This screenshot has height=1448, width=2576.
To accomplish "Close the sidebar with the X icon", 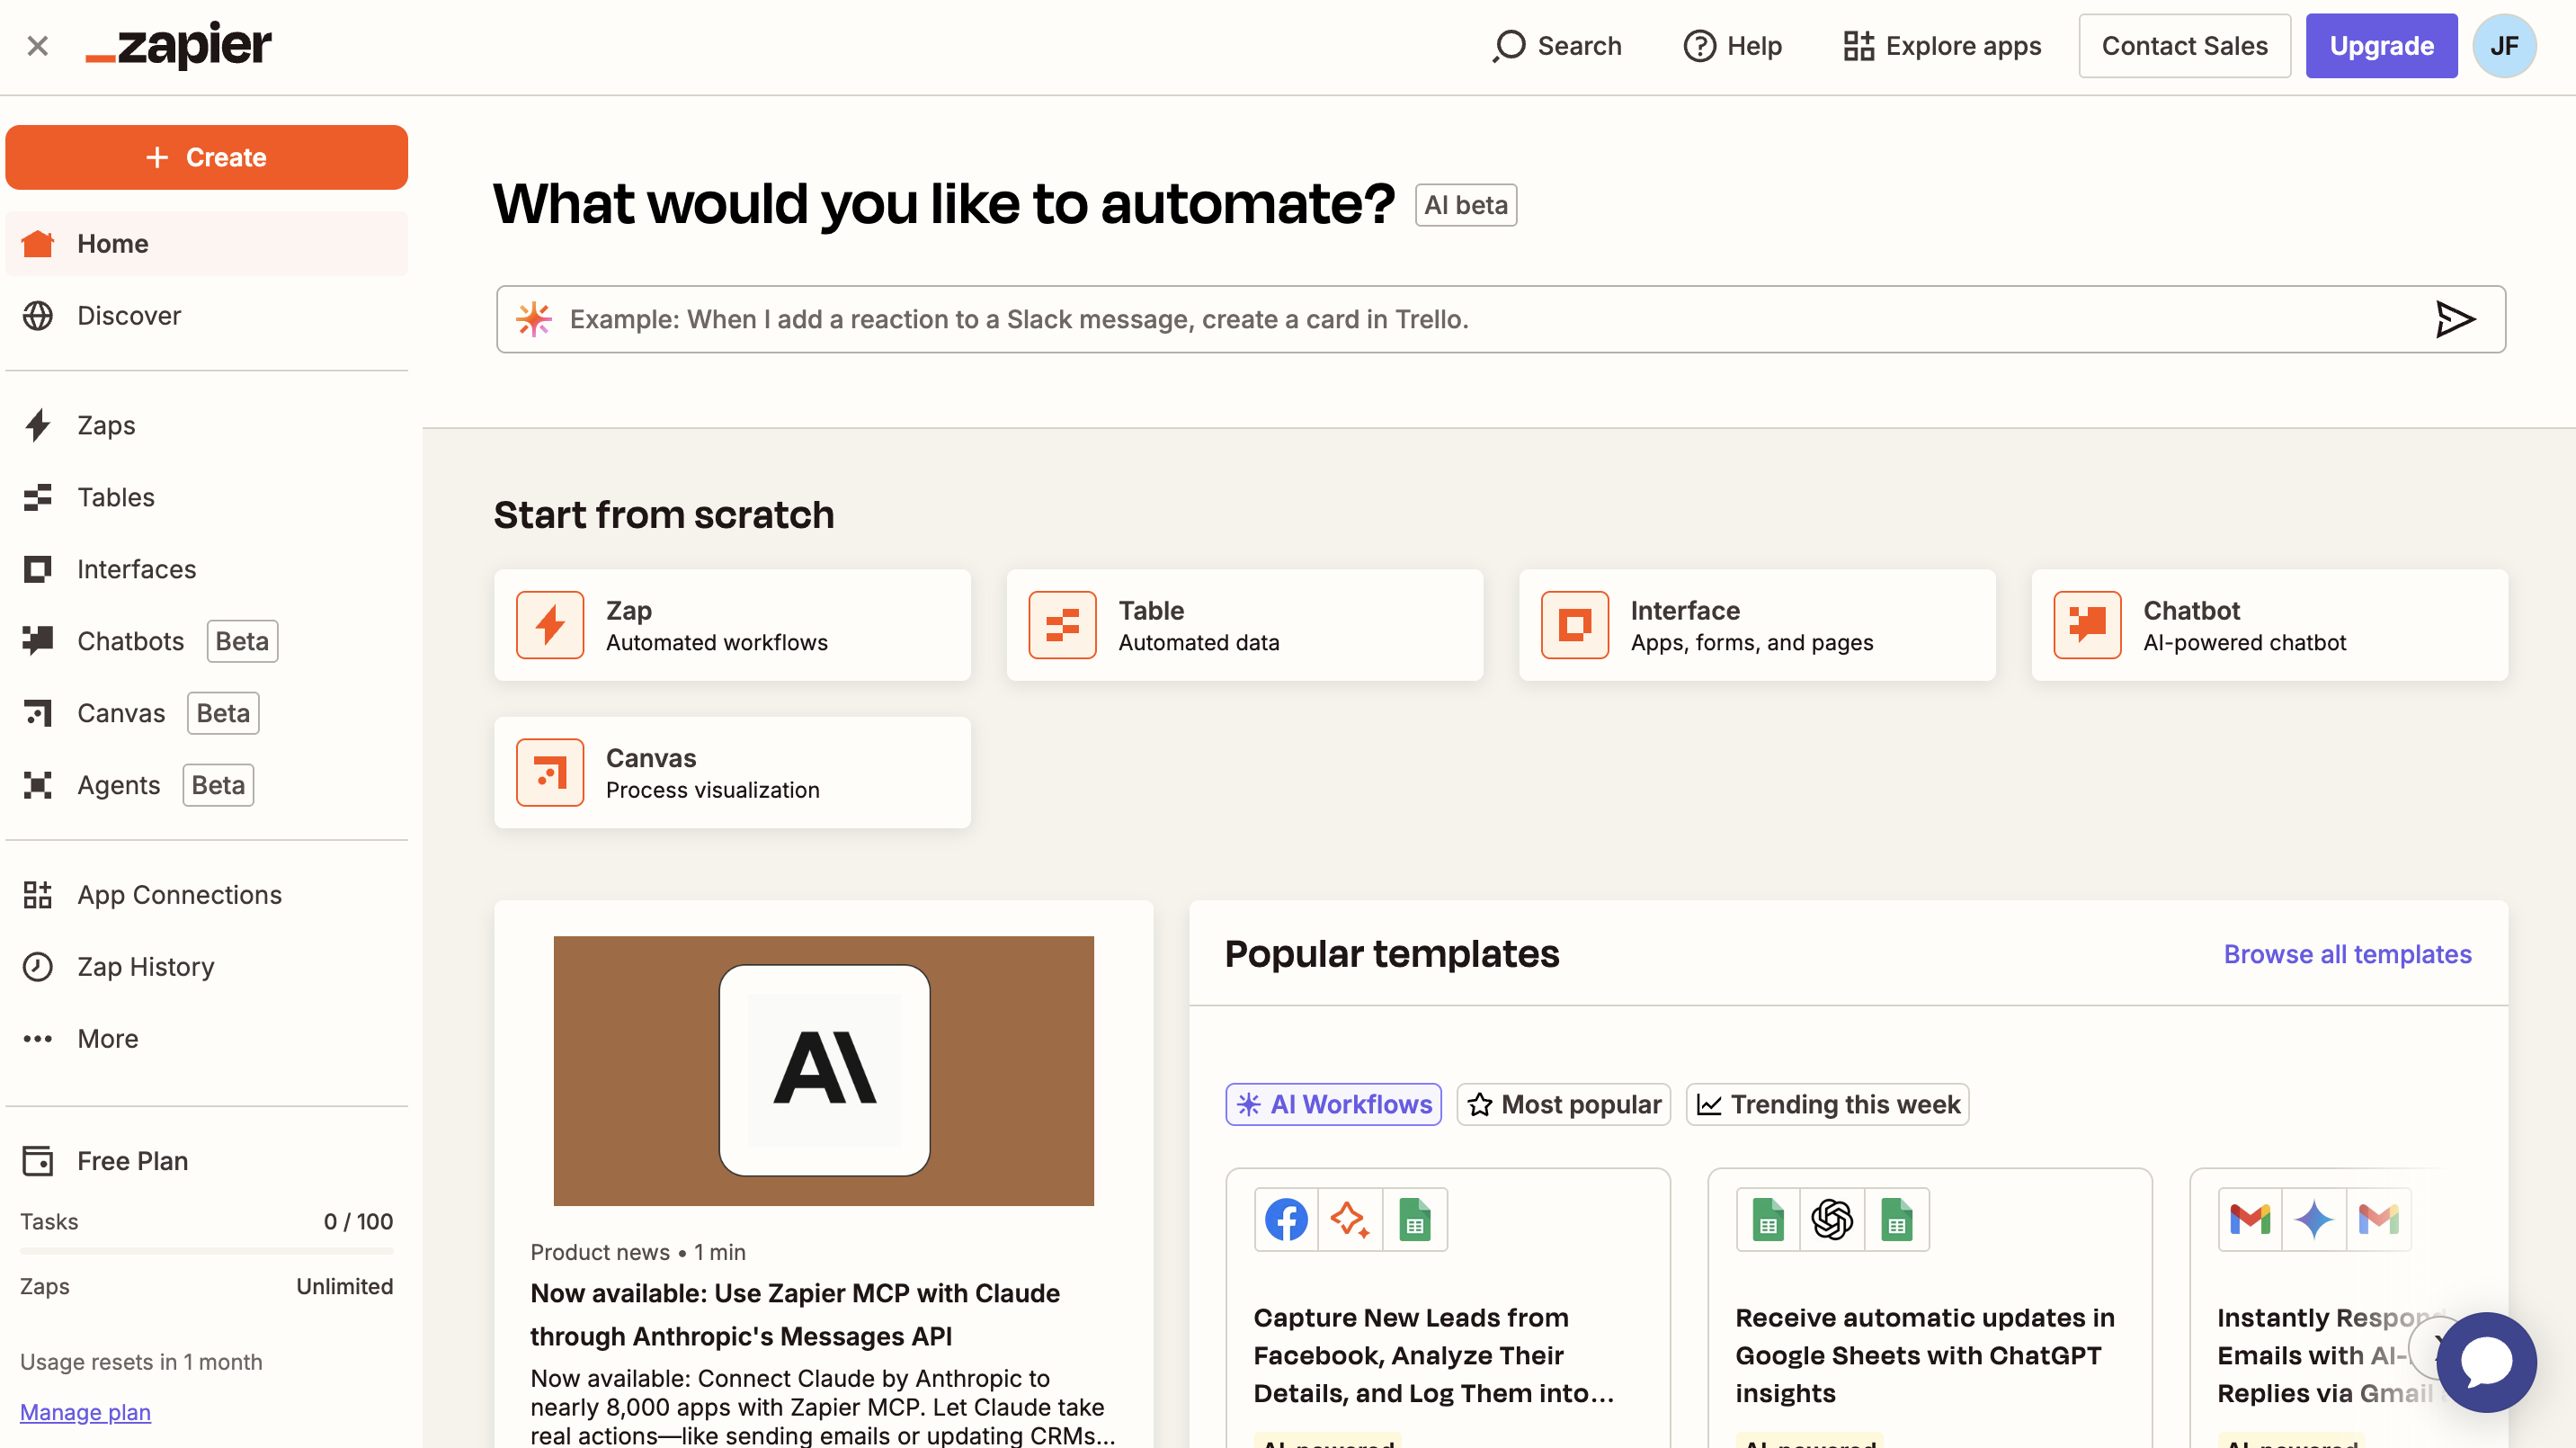I will (x=38, y=46).
